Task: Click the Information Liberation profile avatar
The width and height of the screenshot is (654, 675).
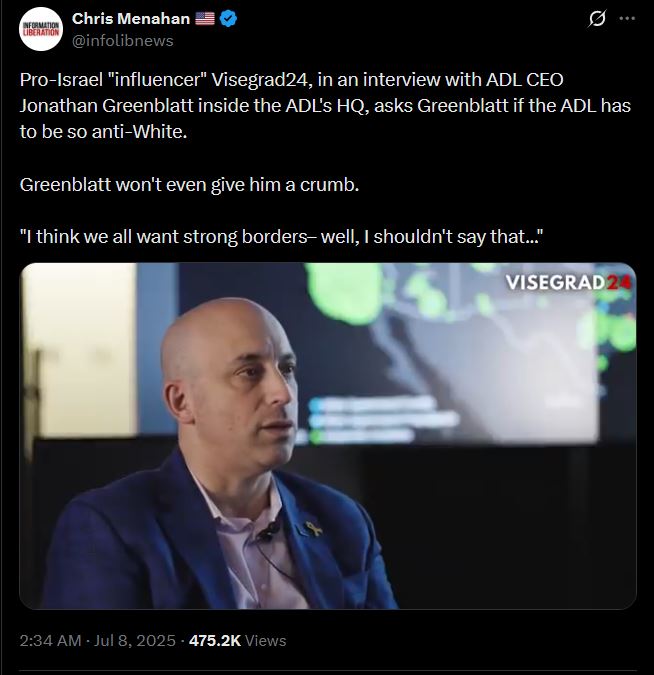Action: pos(41,29)
